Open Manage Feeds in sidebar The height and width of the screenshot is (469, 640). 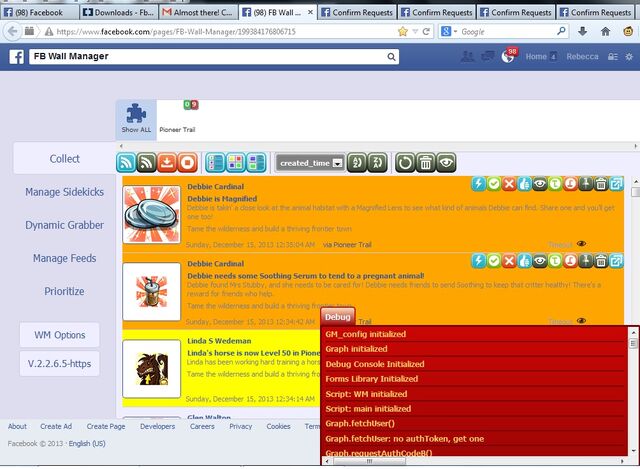64,258
